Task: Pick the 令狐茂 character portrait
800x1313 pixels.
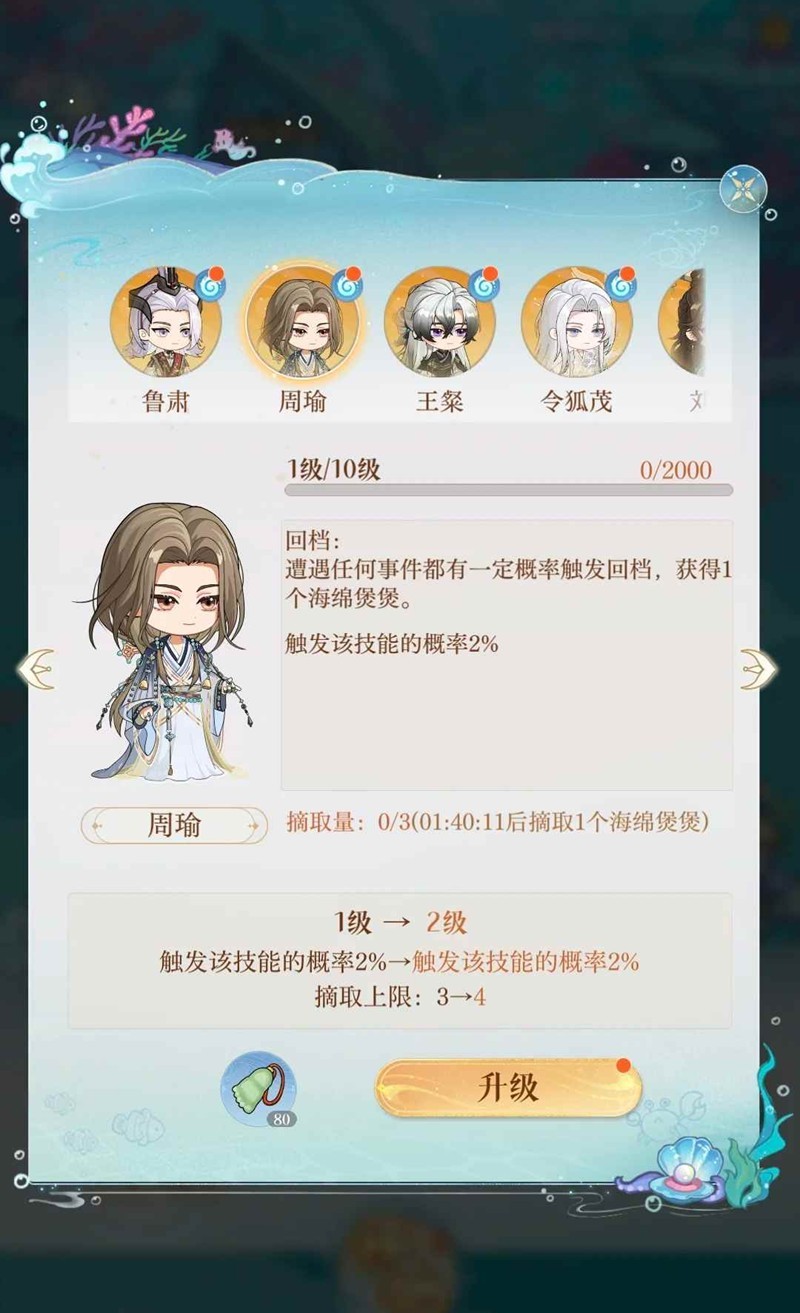Action: (576, 320)
